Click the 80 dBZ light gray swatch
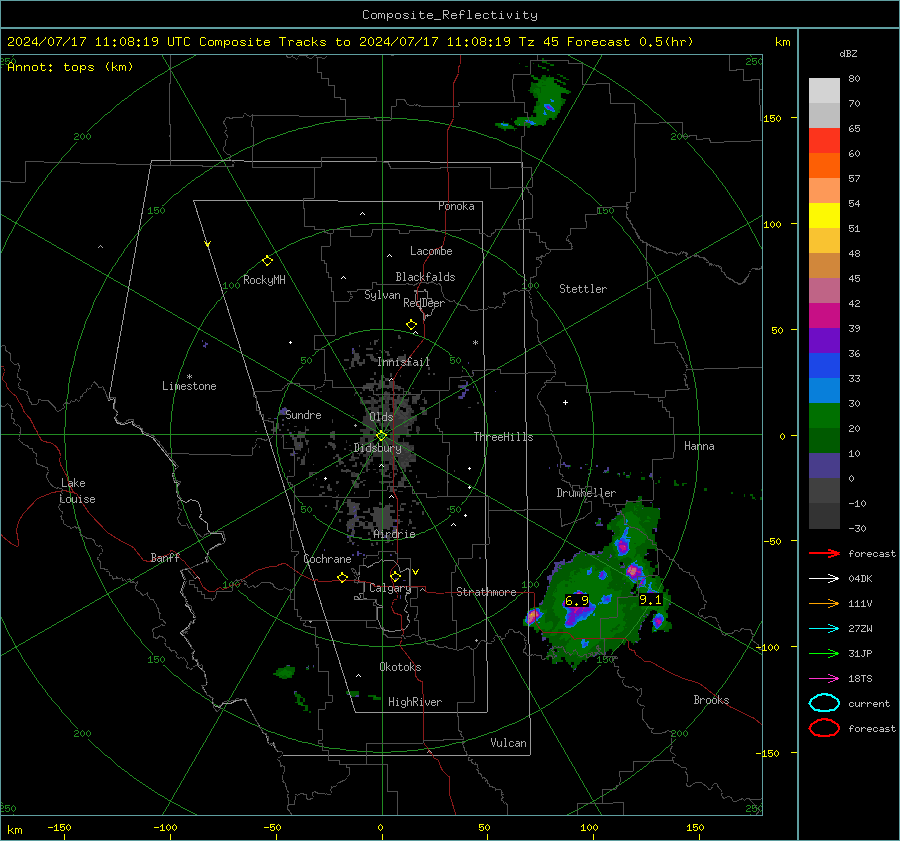This screenshot has height=841, width=900. click(x=824, y=90)
